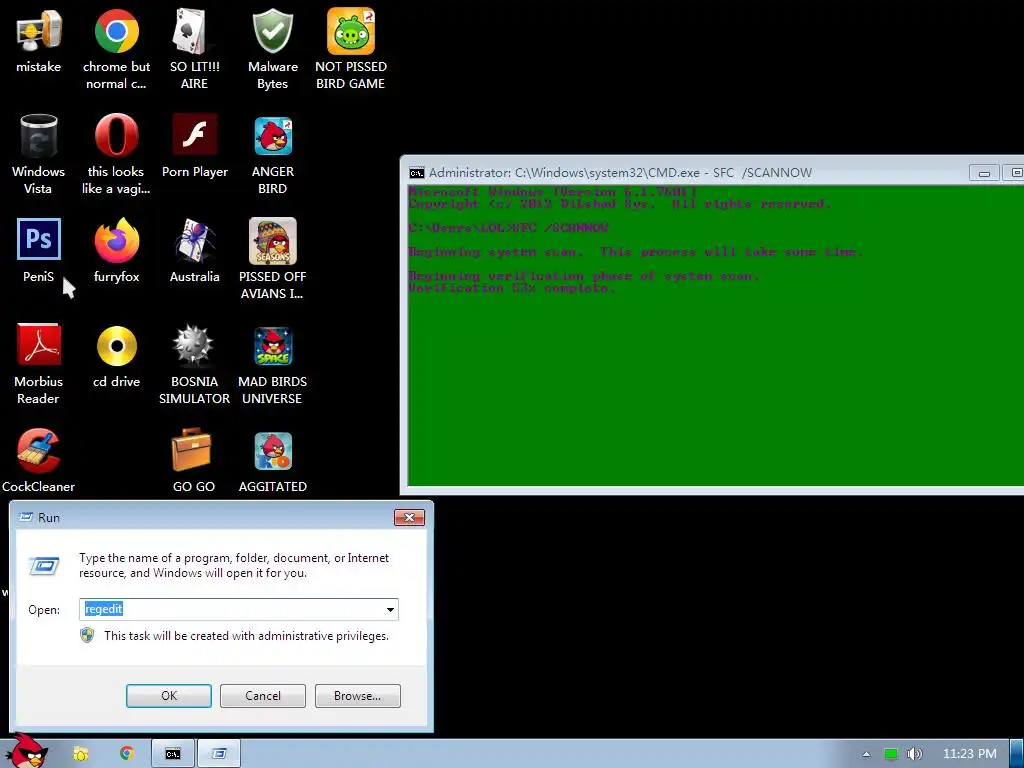The image size is (1024, 768).
Task: Click the Show desktop strip
Action: coord(1017,754)
